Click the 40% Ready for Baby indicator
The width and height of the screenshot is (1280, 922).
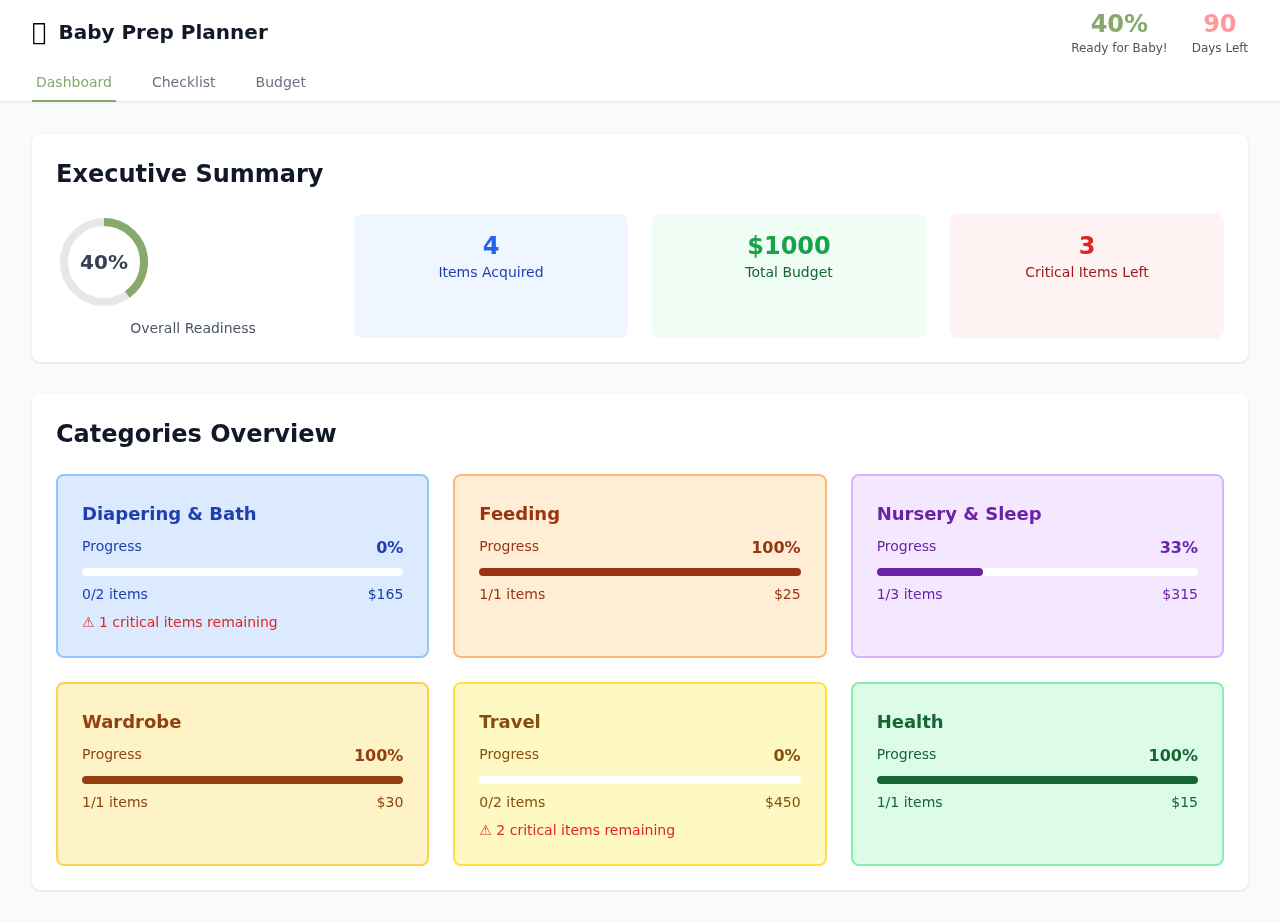(1118, 32)
